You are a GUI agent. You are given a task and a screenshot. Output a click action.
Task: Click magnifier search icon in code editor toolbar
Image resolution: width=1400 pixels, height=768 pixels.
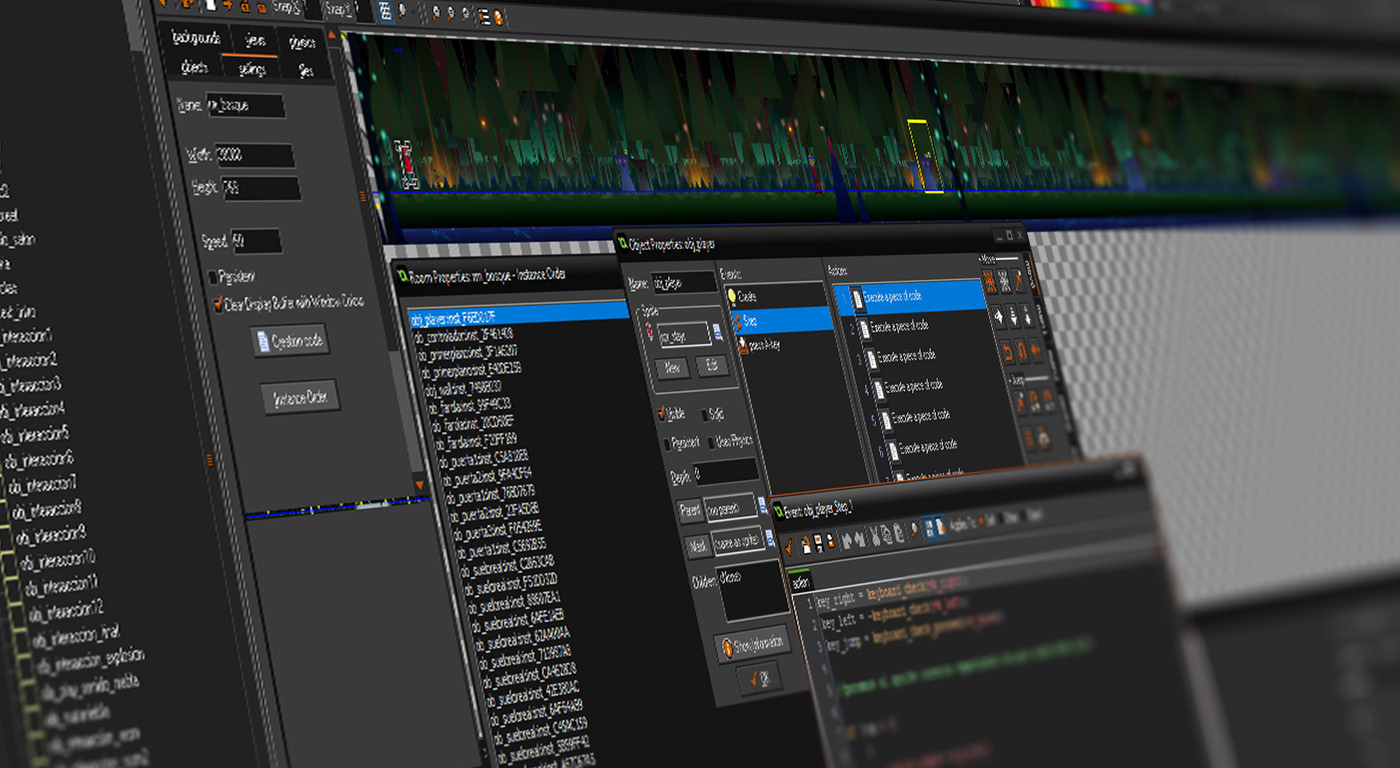[x=914, y=529]
